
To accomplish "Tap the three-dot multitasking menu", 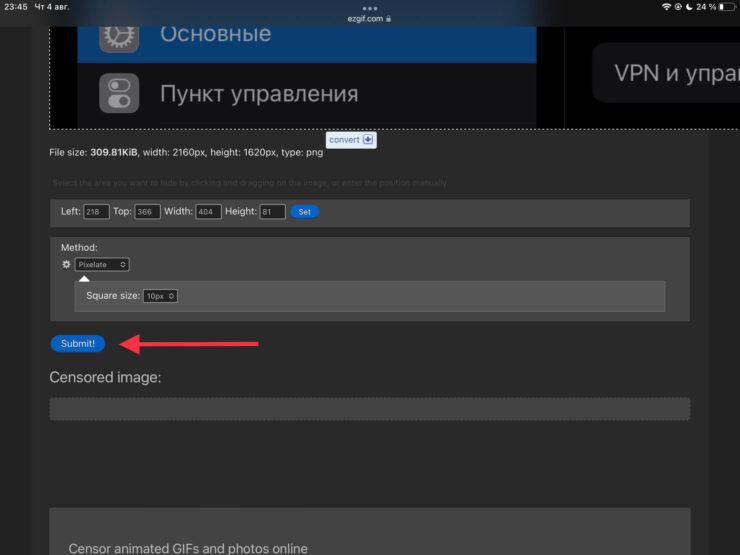I will pos(370,8).
